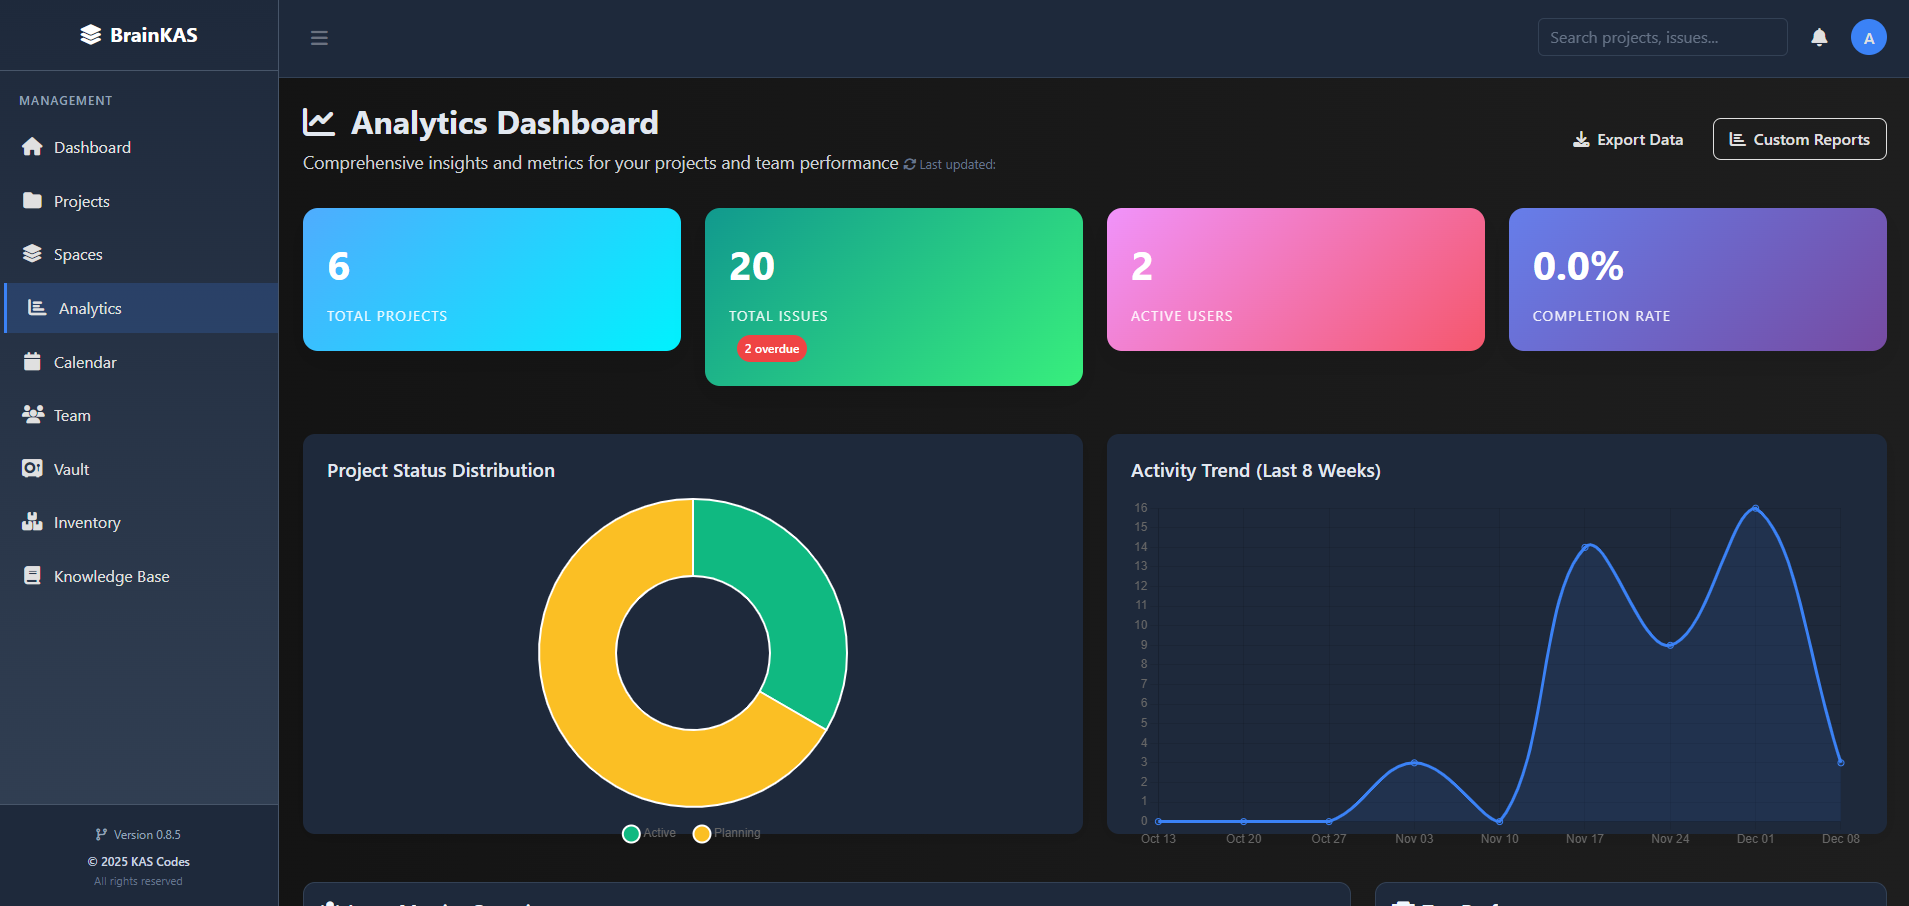Click the 2 overdue badge
The width and height of the screenshot is (1909, 906).
coord(772,349)
